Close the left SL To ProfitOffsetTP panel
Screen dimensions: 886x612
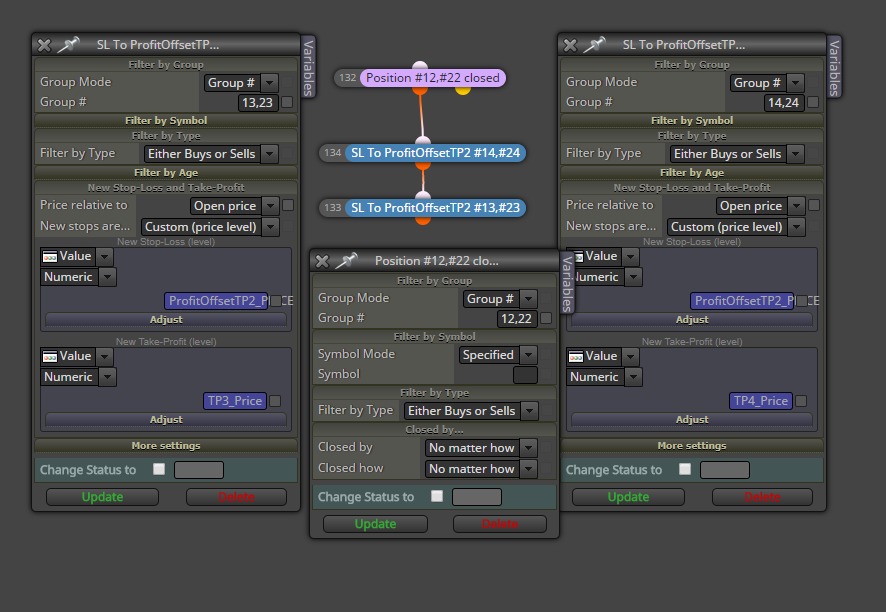(x=44, y=45)
